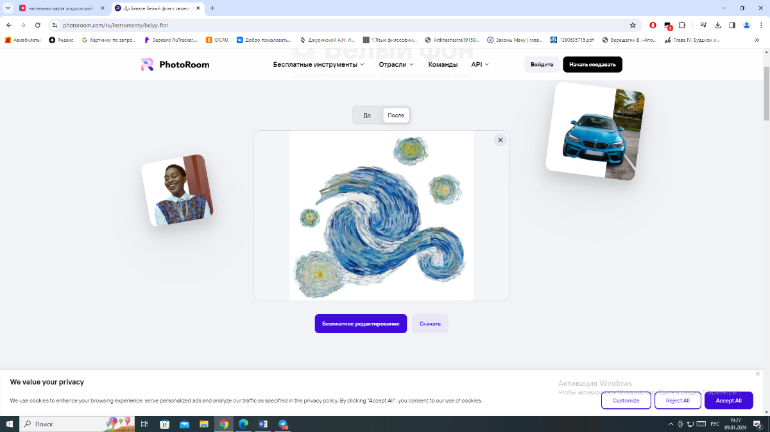Close the image preview with X
Screen dimensions: 770x432
500,140
